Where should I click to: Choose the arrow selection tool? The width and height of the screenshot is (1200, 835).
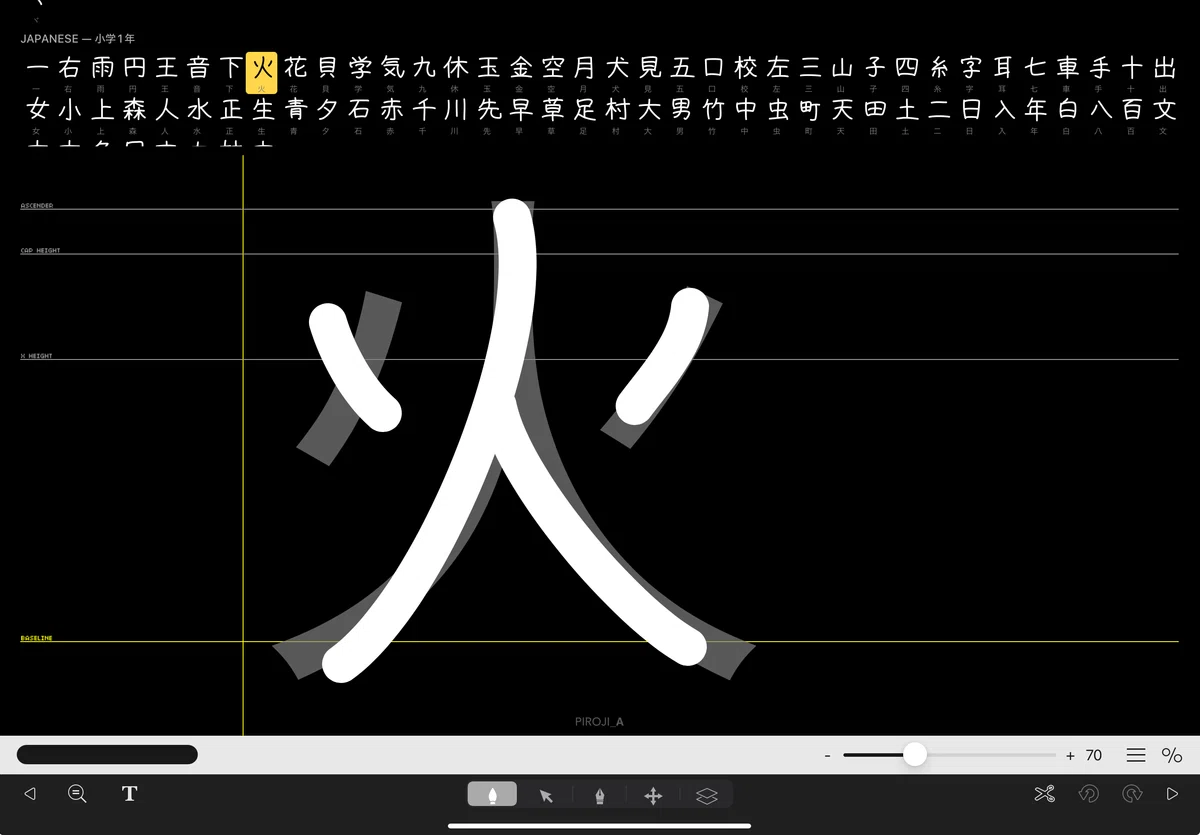(x=546, y=795)
